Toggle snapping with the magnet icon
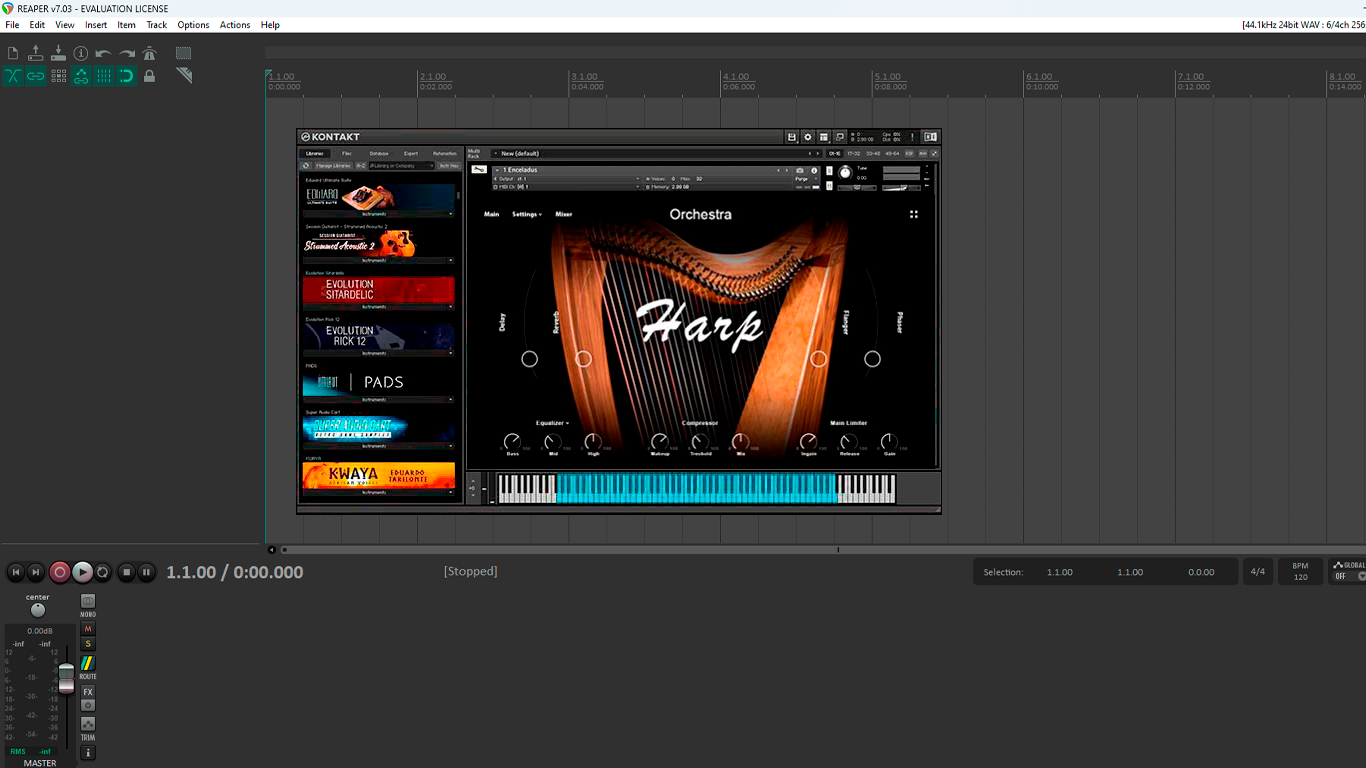Screen dimensions: 1366x768 tap(127, 76)
